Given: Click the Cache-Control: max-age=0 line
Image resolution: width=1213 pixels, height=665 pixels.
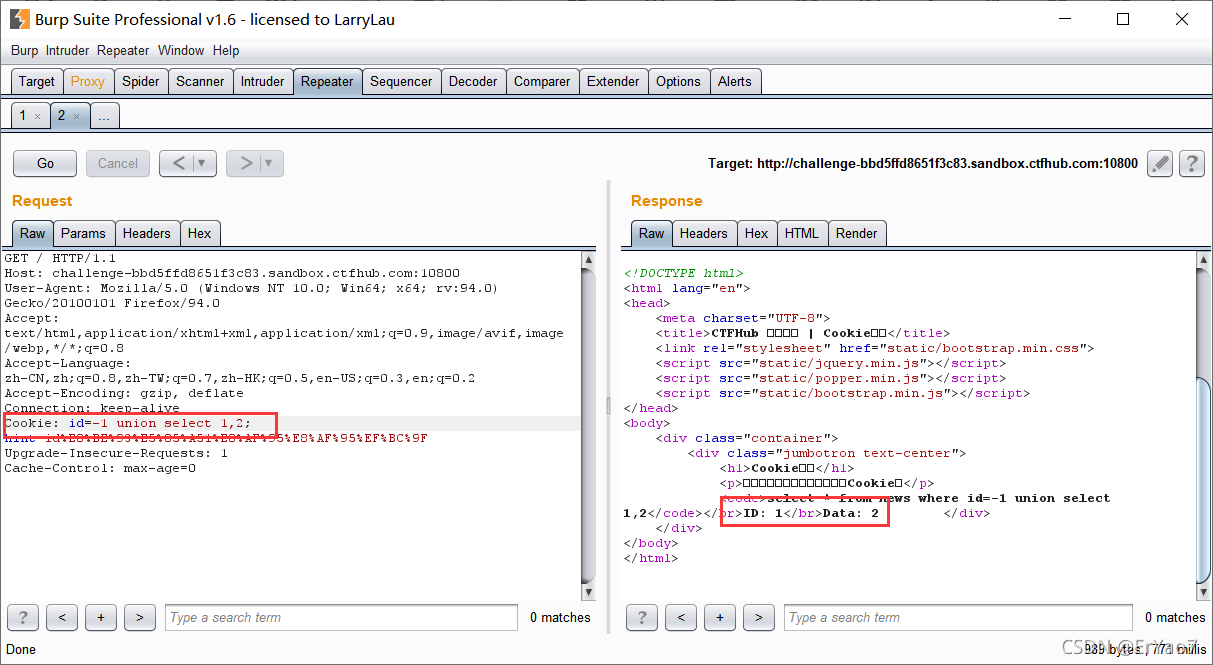Looking at the screenshot, I should point(100,468).
